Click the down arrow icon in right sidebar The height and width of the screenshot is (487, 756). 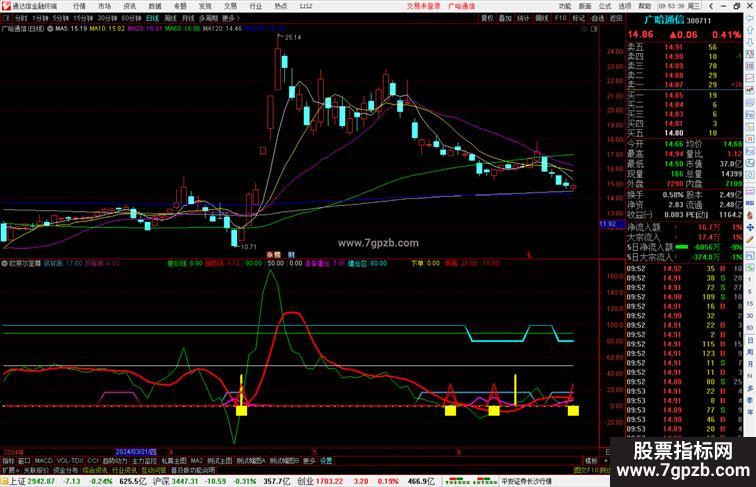750,42
